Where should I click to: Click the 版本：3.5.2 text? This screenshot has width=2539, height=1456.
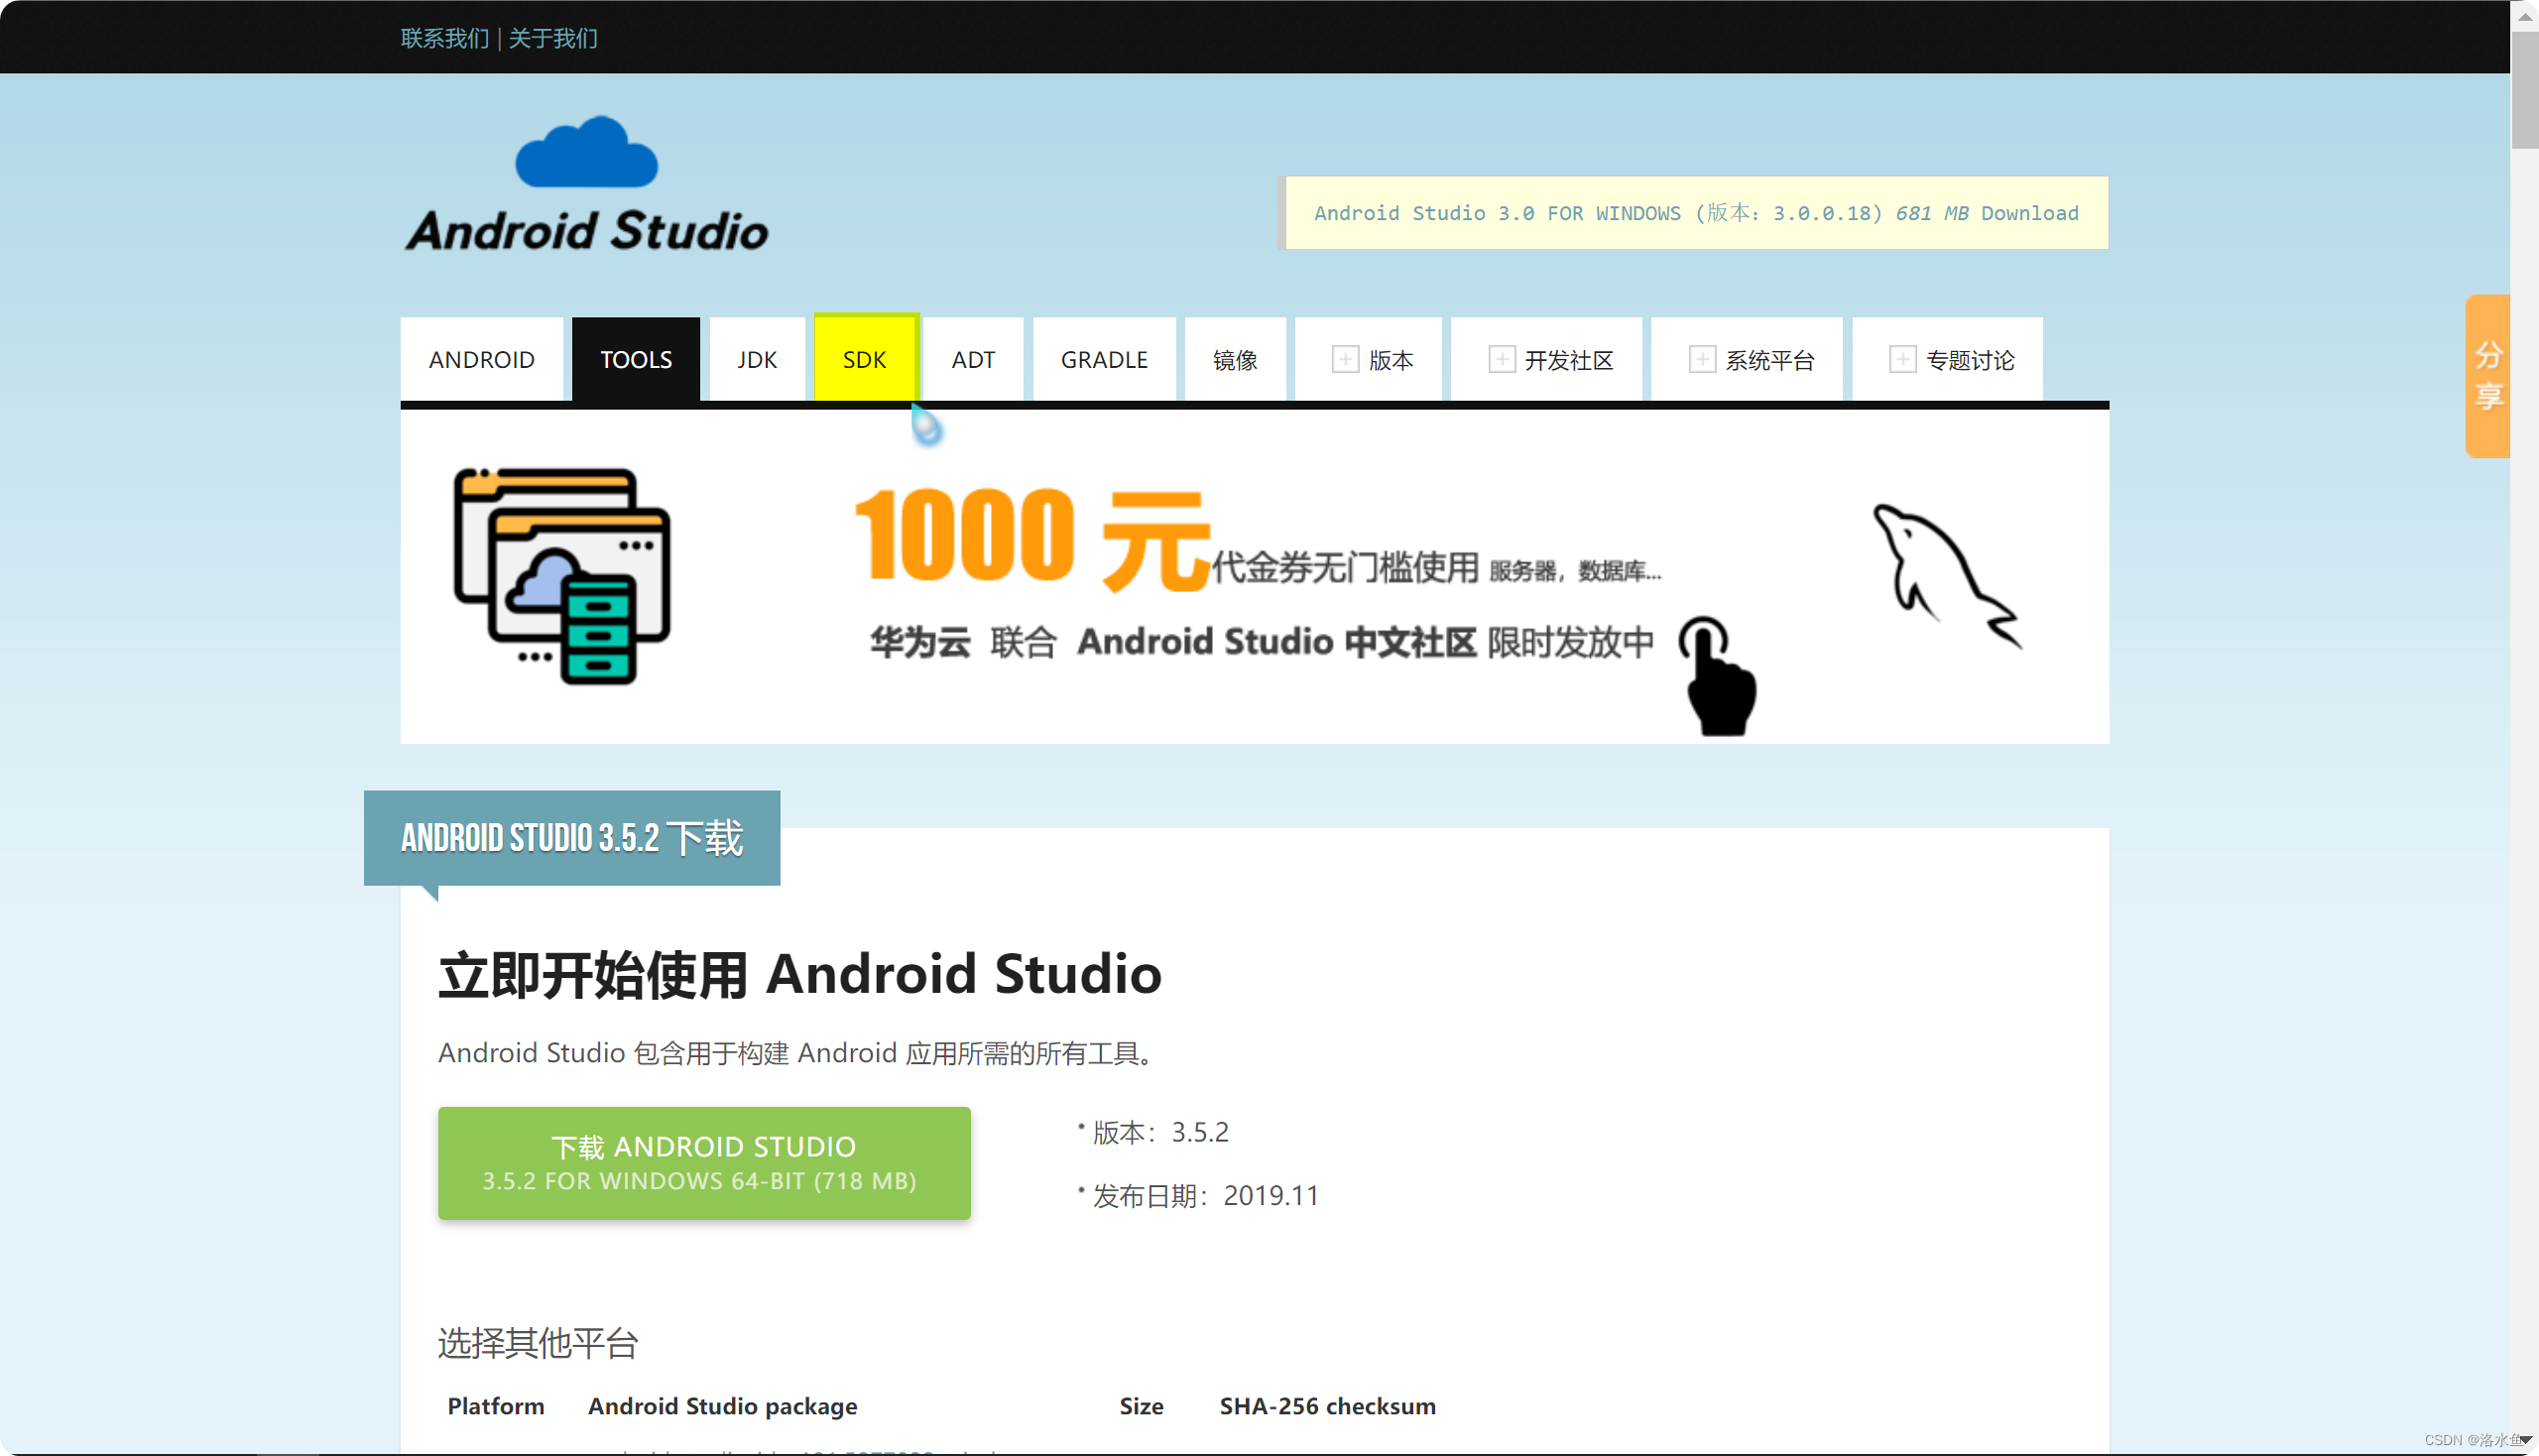click(1160, 1132)
